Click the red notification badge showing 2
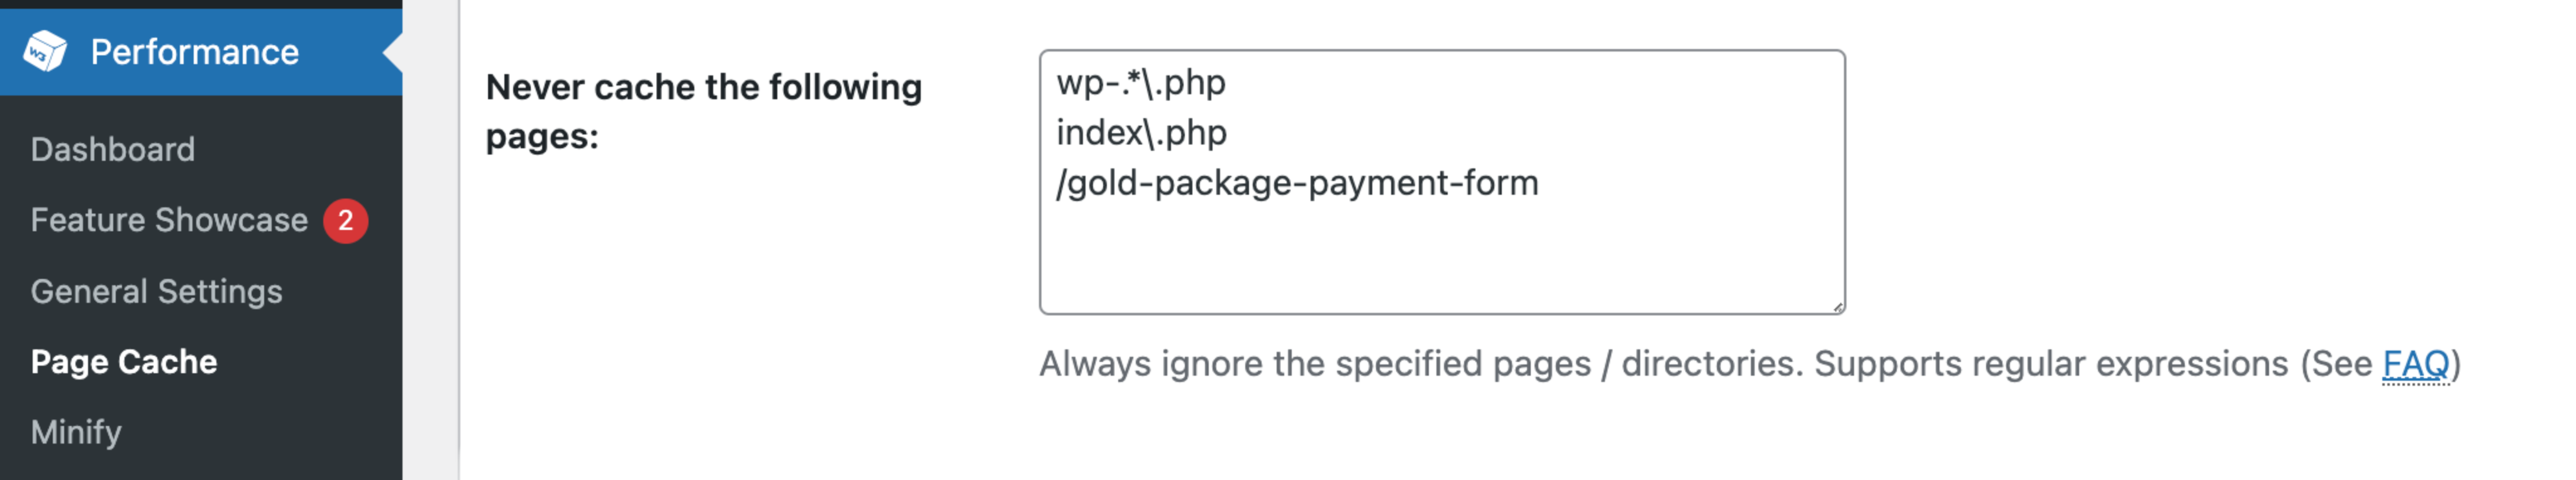 coord(345,221)
